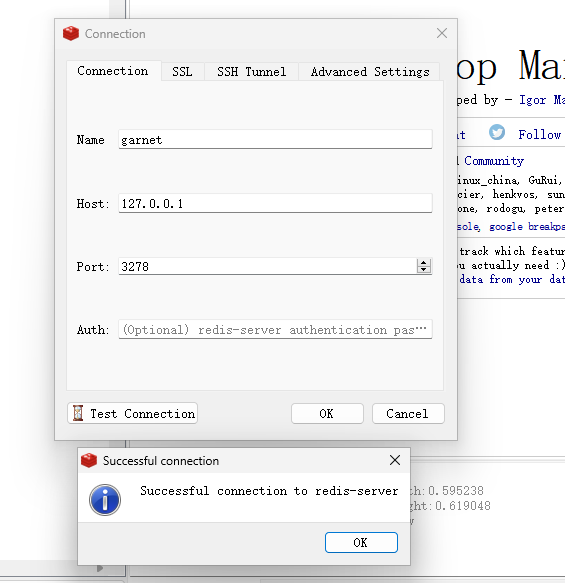Cancel the connection dialog
565x583 pixels.
pyautogui.click(x=408, y=413)
